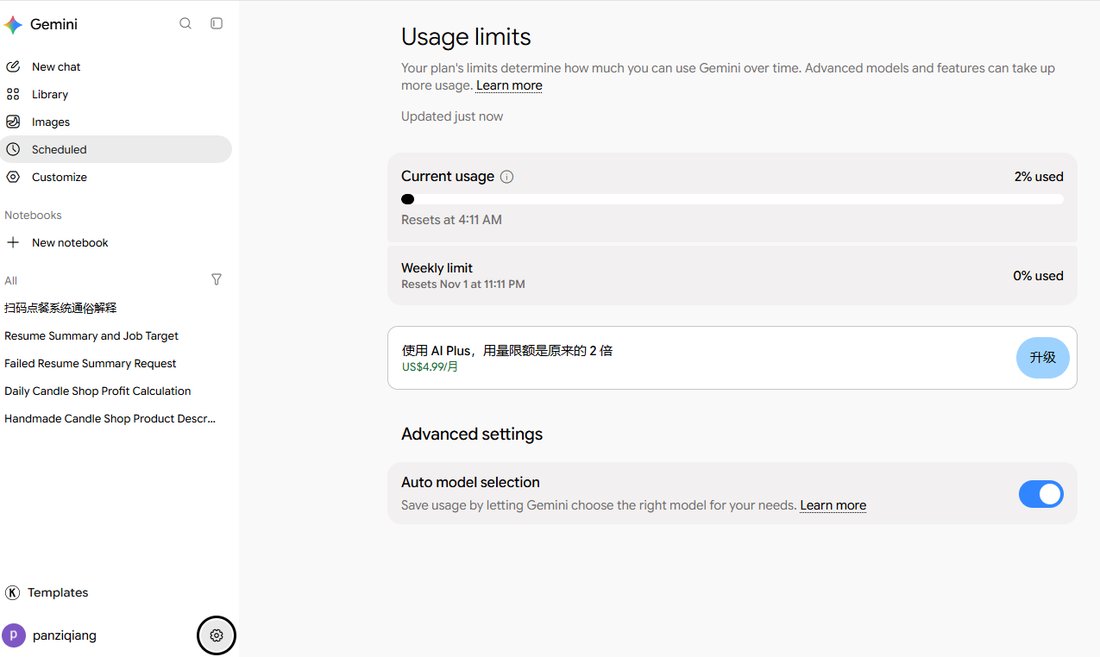
Task: Click the Current usage progress bar
Action: pyautogui.click(x=732, y=199)
